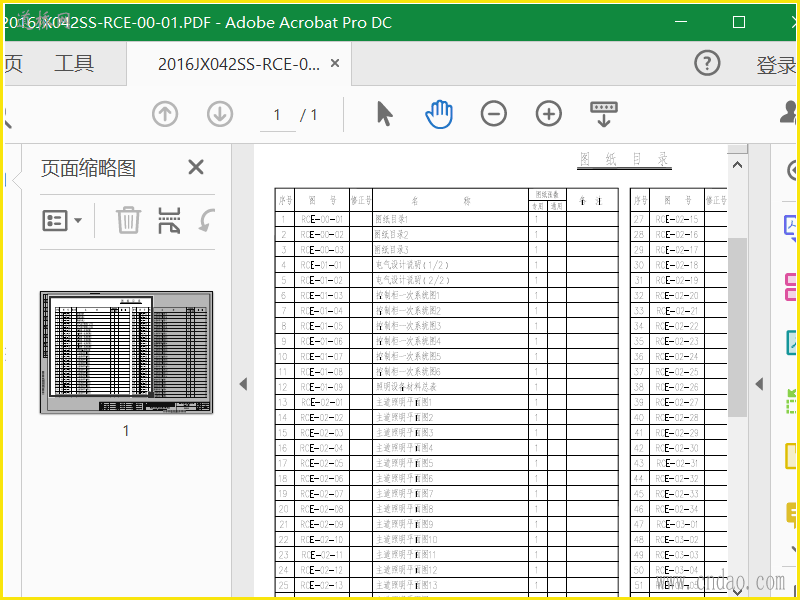This screenshot has height=600, width=800.
Task: Open the scrolling mode toolbar icon
Action: tap(604, 114)
